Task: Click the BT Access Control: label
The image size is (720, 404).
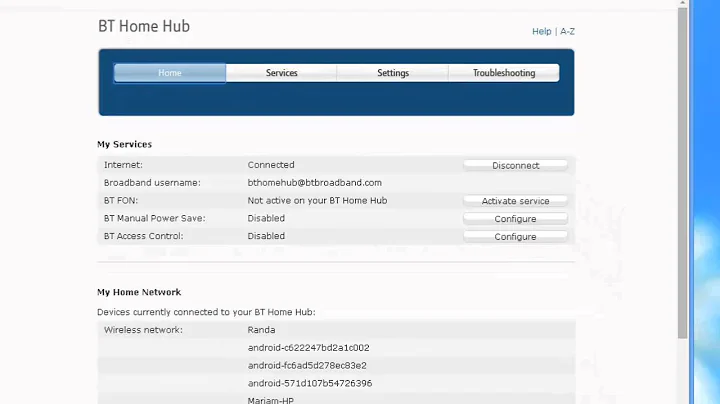Action: (x=143, y=236)
